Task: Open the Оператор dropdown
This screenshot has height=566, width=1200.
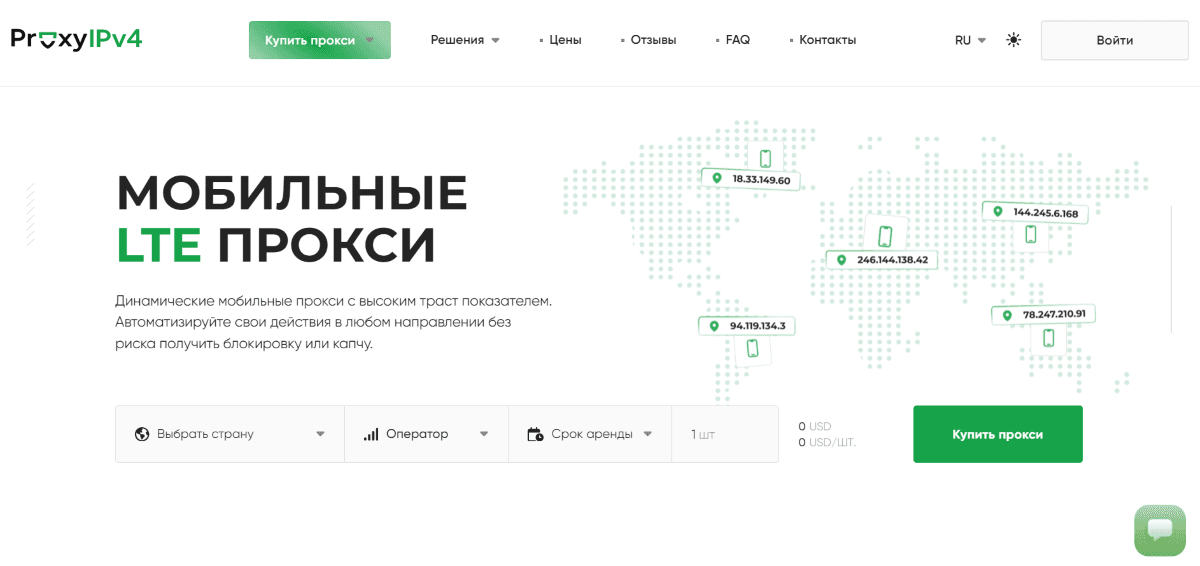Action: (x=426, y=434)
